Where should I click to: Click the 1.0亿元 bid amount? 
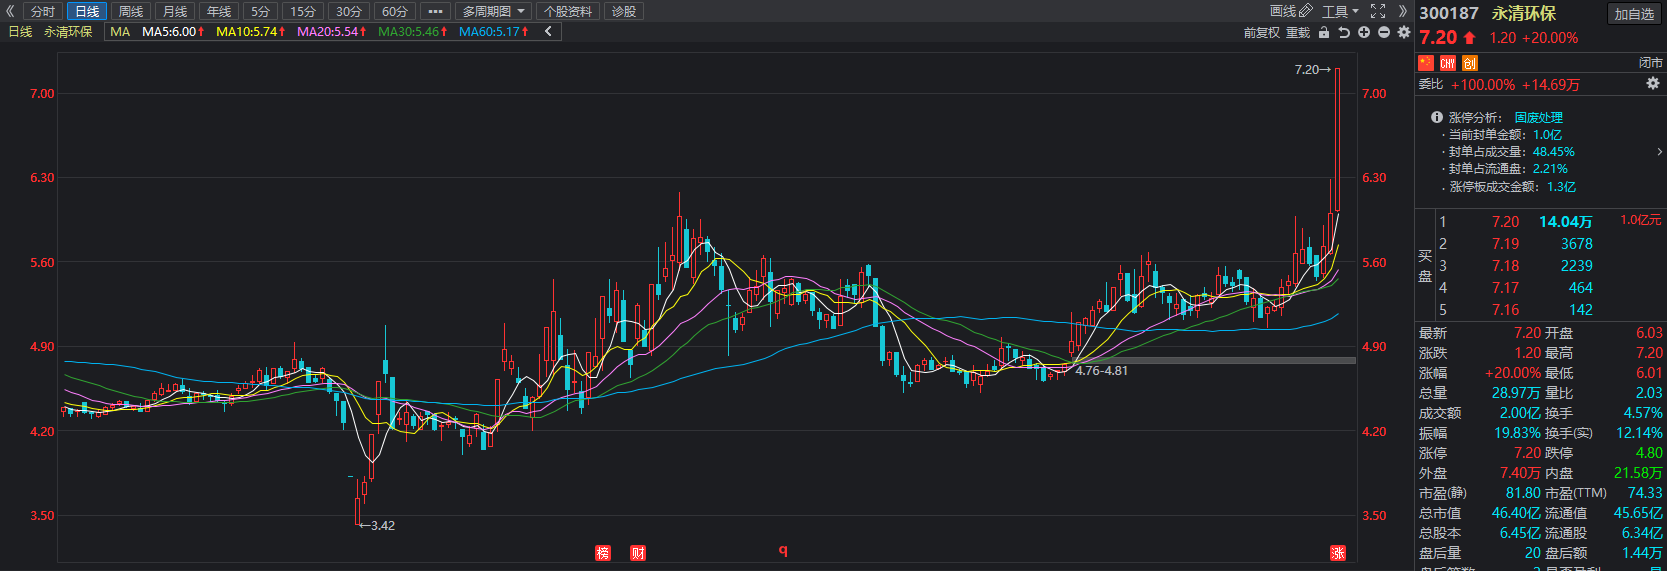1641,220
